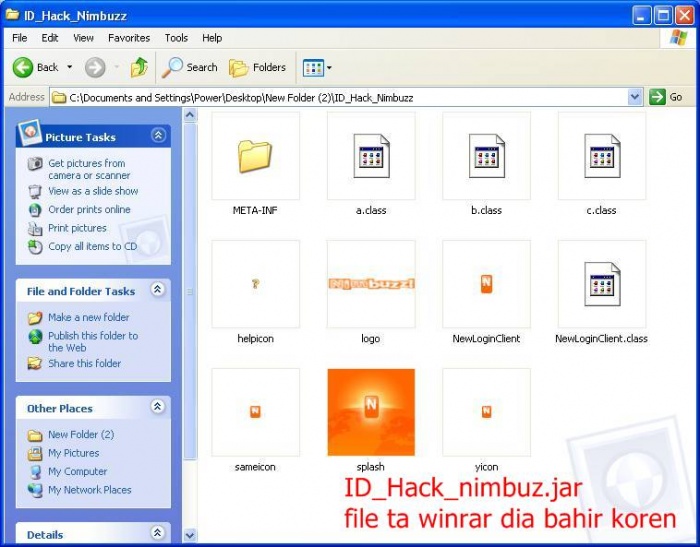Select the NewLoginClient image thumbnail

[486, 284]
